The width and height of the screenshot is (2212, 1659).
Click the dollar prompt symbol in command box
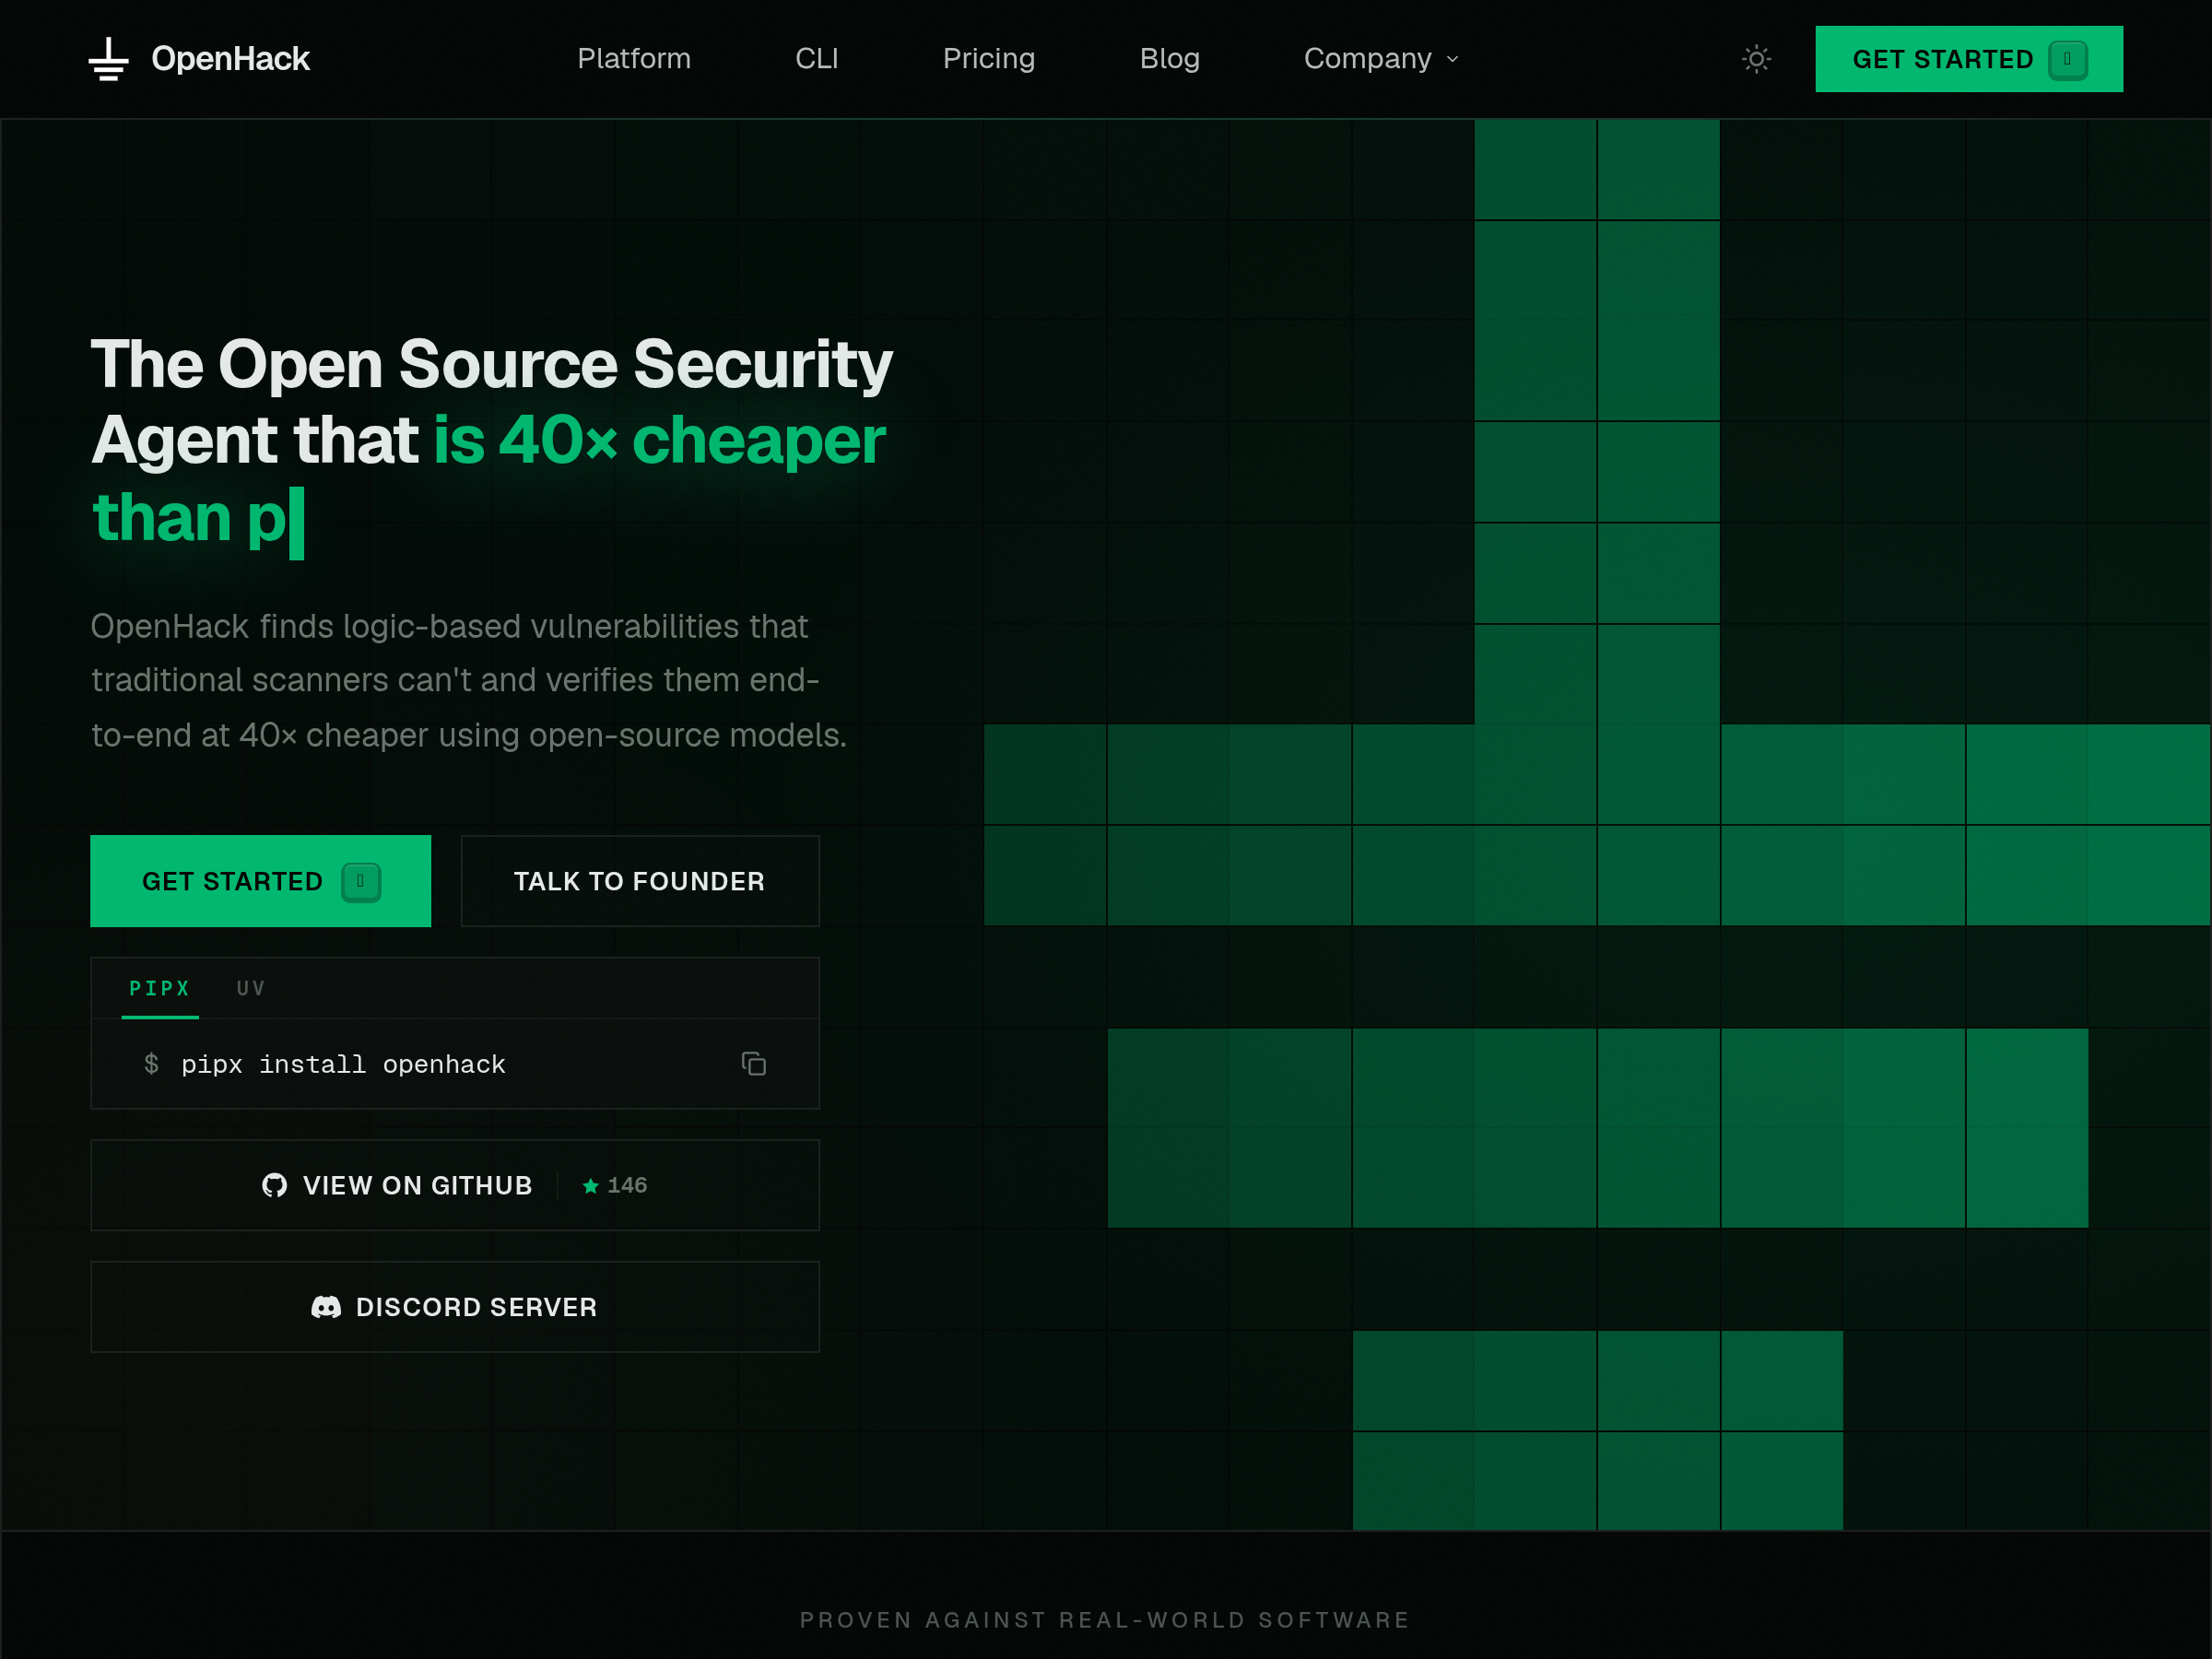click(x=151, y=1063)
